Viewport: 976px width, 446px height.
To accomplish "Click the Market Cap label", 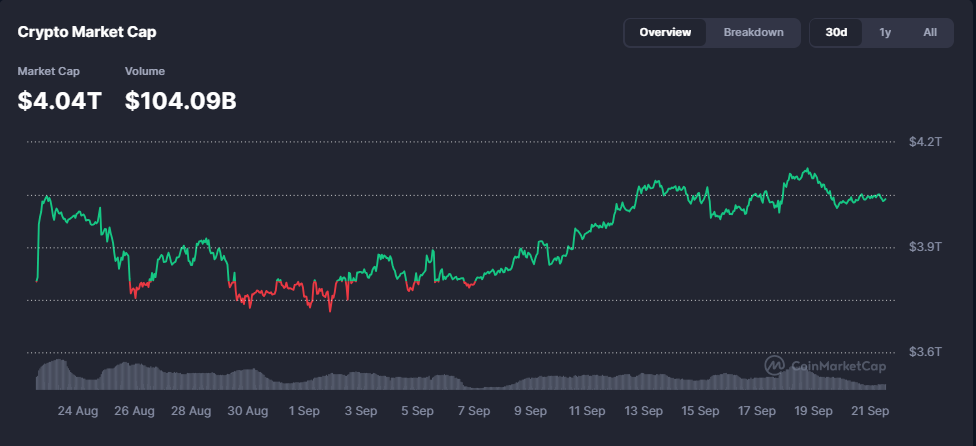I will (48, 71).
